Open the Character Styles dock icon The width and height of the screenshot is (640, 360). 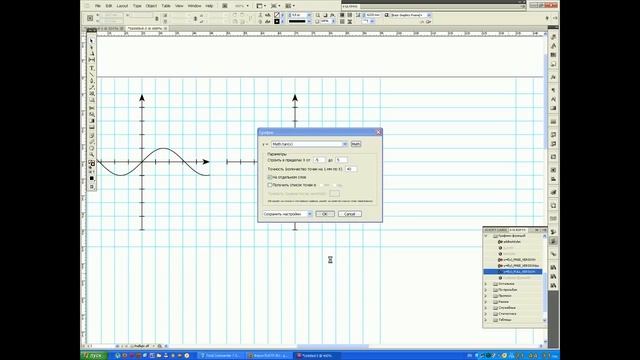tap(553, 99)
